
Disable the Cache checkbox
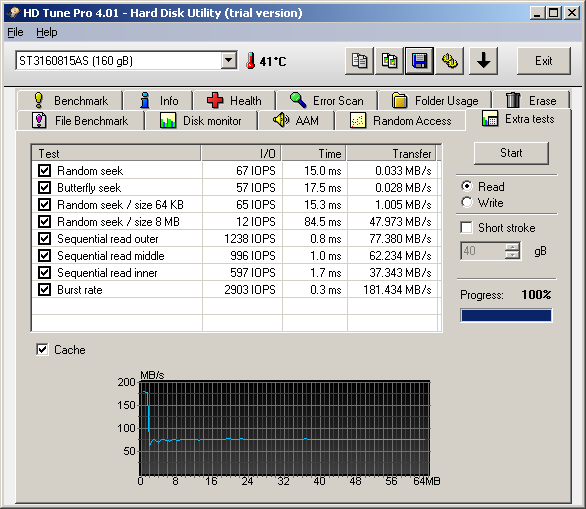[42, 350]
